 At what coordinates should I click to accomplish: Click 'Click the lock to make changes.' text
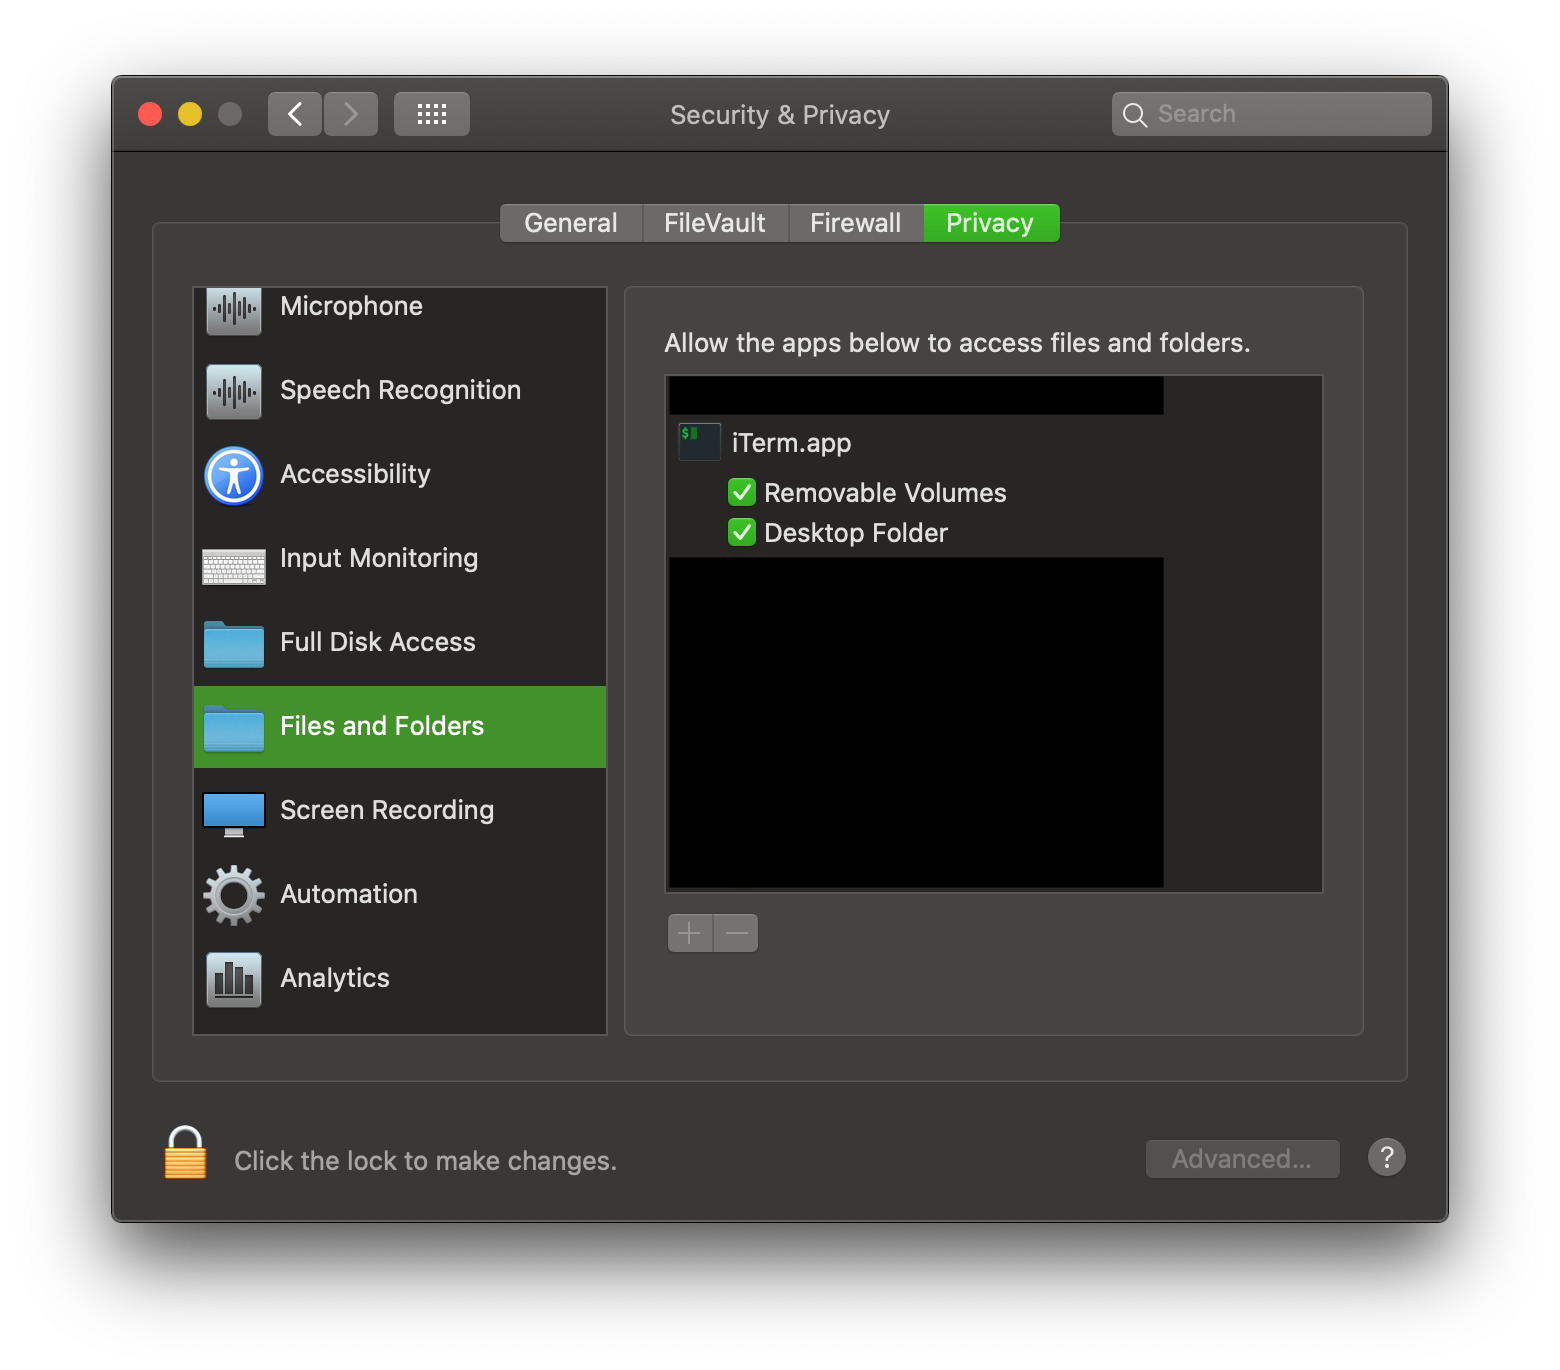coord(426,1161)
